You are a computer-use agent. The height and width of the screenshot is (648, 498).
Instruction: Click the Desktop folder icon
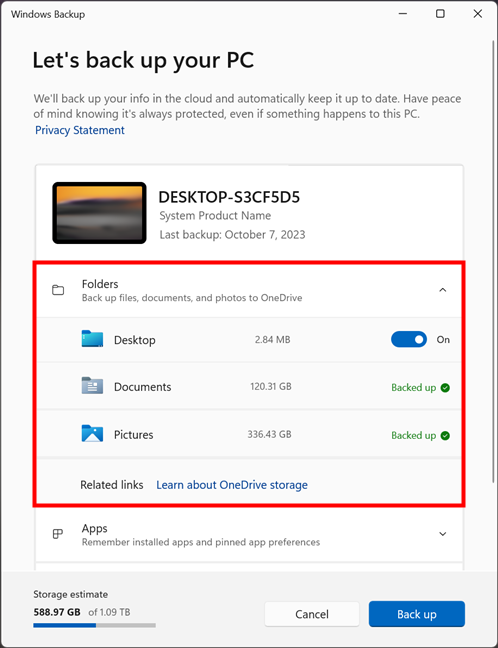[92, 339]
